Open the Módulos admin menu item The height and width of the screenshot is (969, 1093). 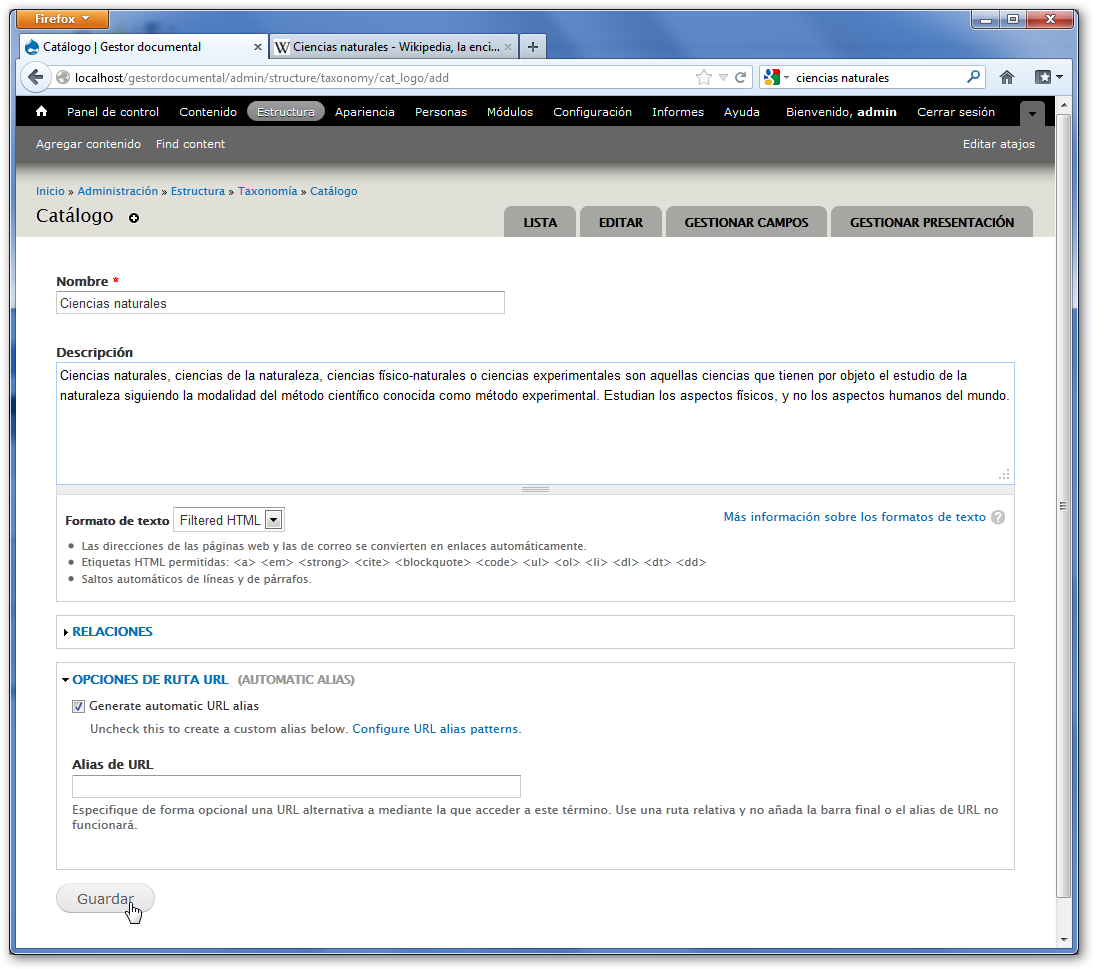pos(510,112)
